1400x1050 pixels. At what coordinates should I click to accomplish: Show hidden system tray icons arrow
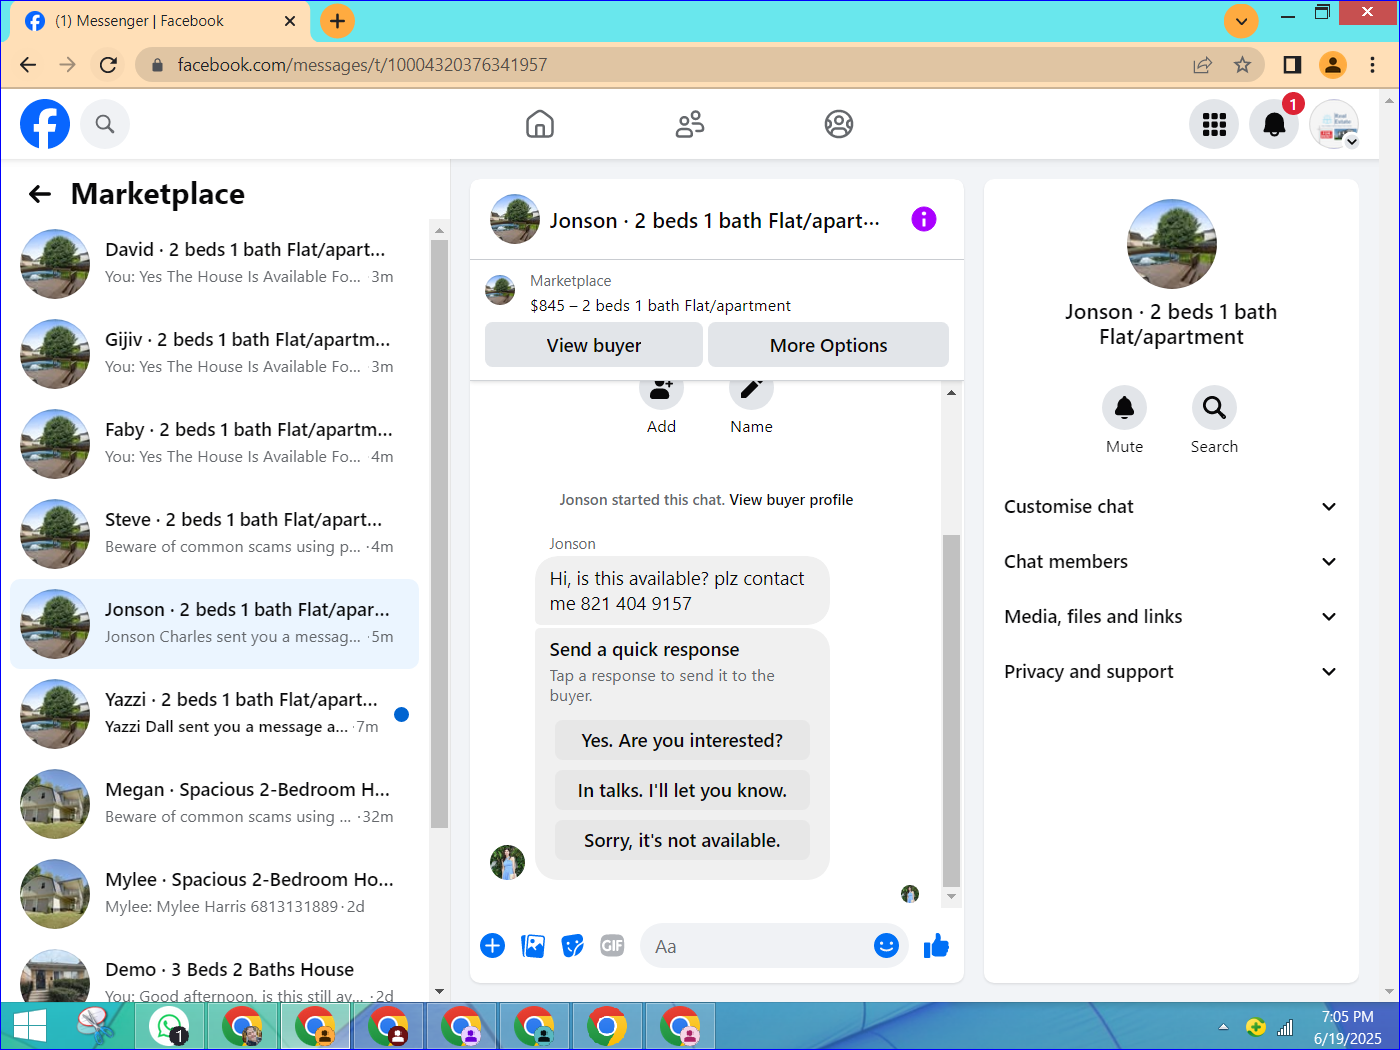1223,1027
